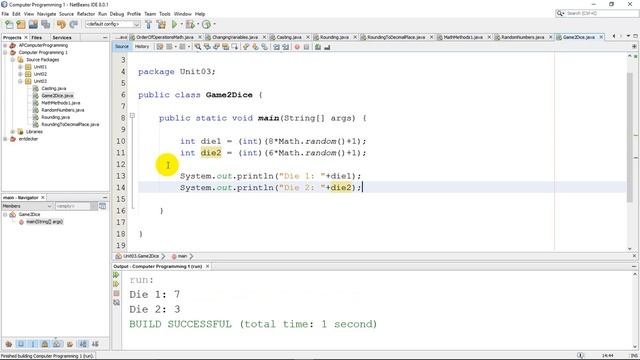Click the Settings icon below Output stop button

point(116,302)
